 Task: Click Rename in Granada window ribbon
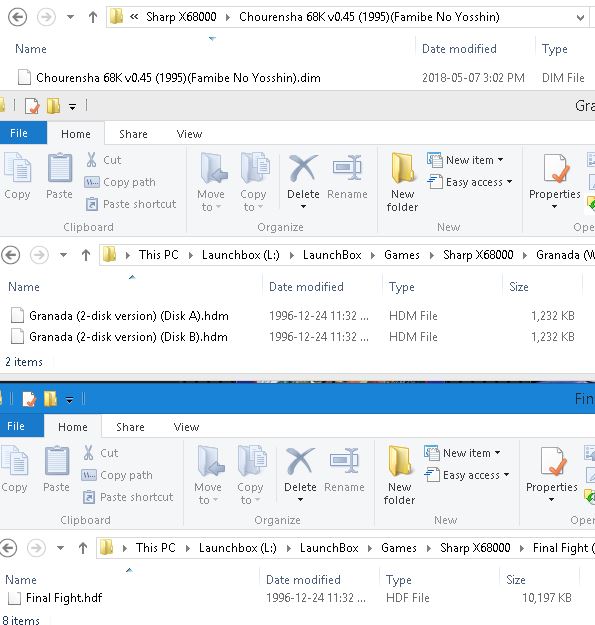point(347,177)
